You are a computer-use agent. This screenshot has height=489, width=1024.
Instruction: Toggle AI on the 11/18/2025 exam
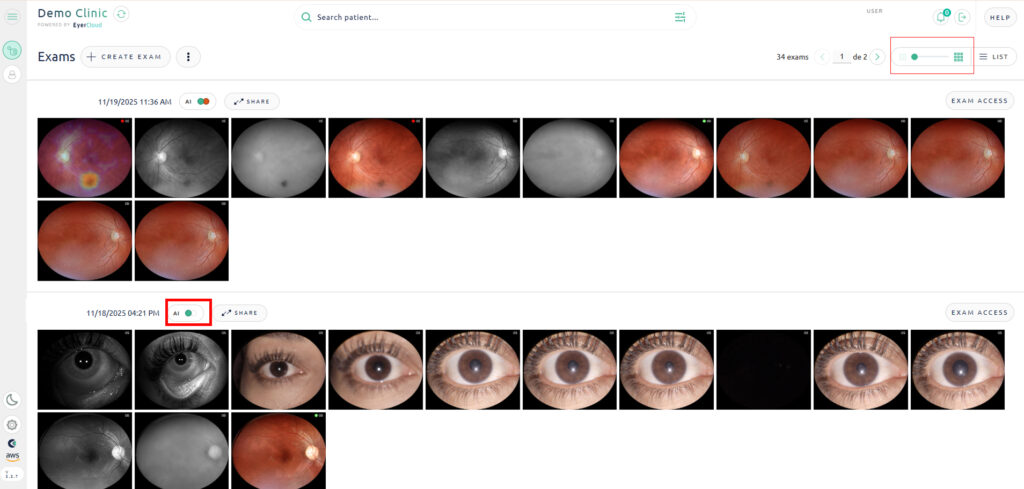click(188, 313)
